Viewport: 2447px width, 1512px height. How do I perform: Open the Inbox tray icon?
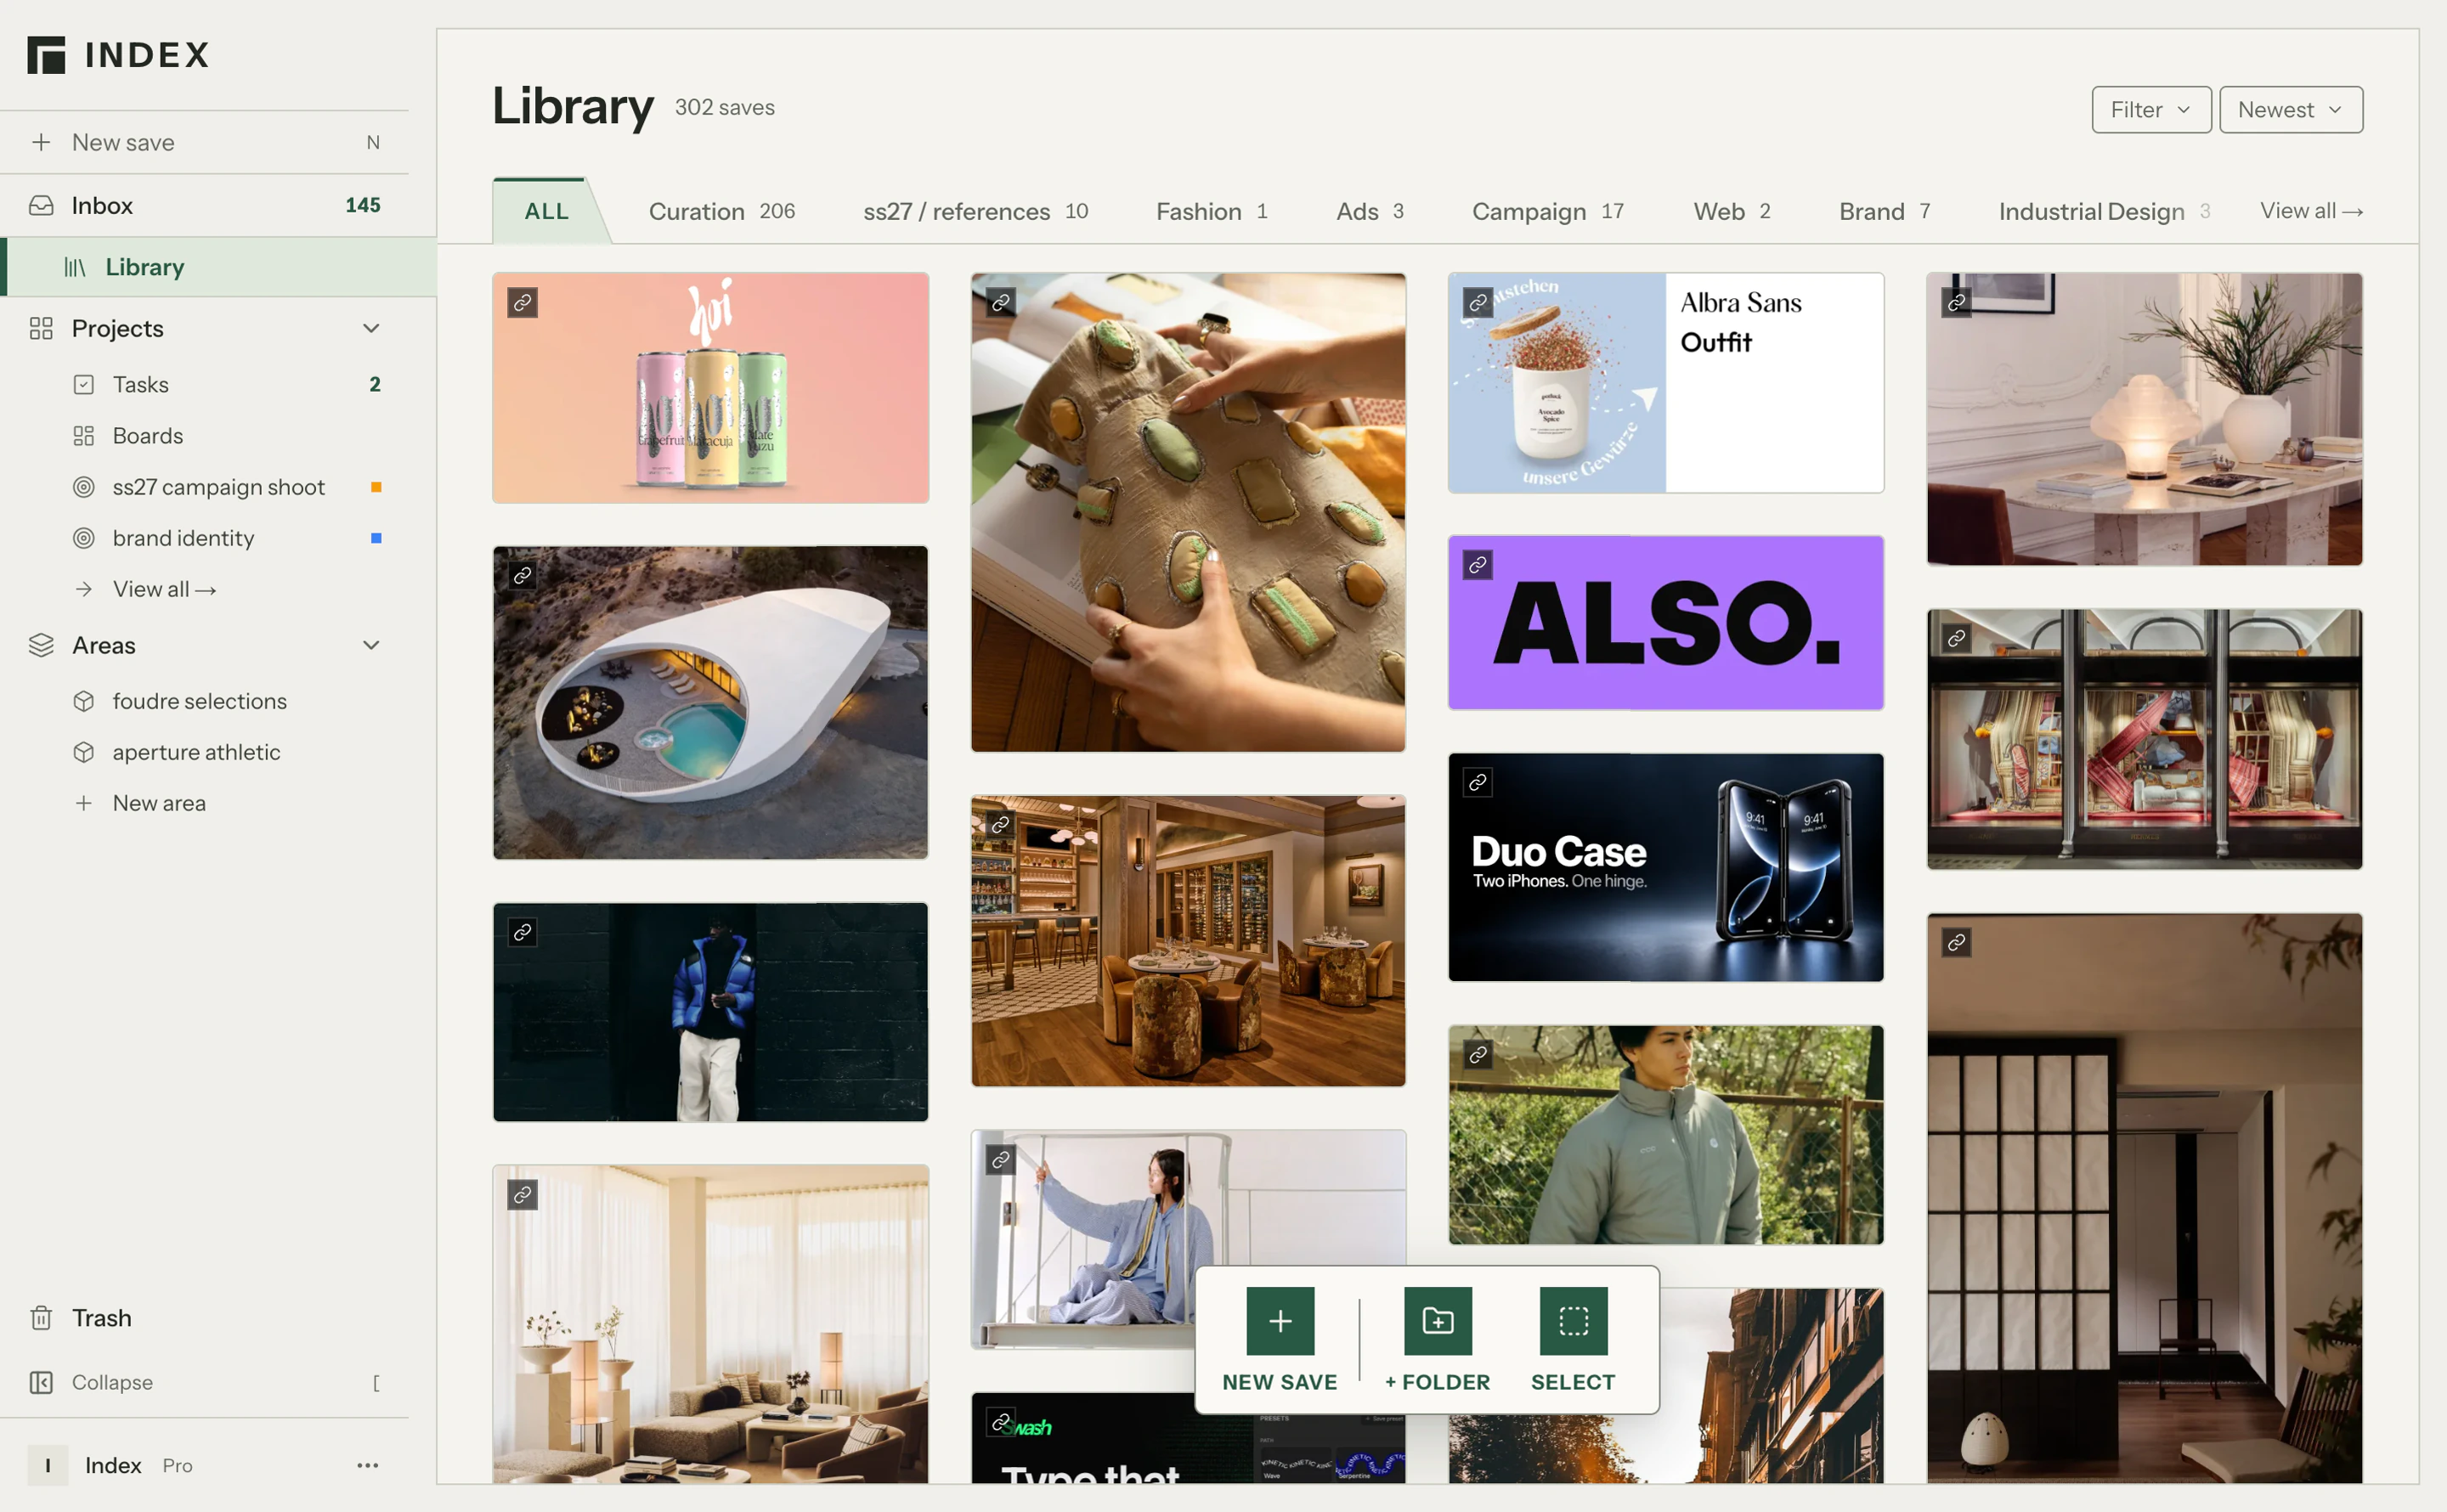coord(41,205)
